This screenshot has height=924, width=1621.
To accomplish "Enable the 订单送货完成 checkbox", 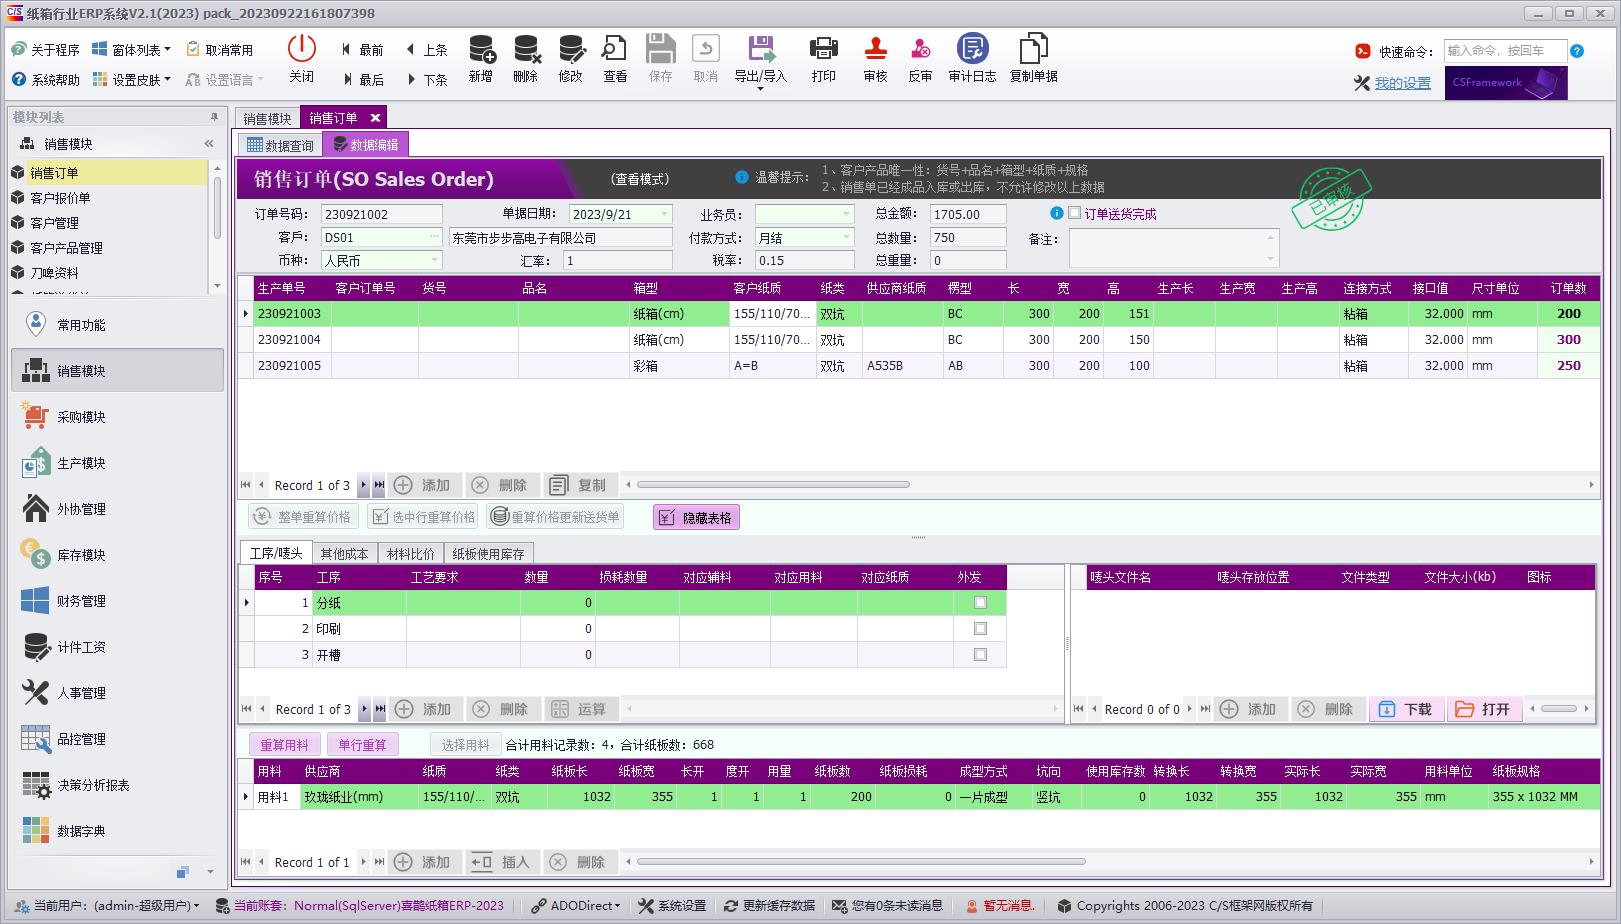I will click(x=1075, y=213).
